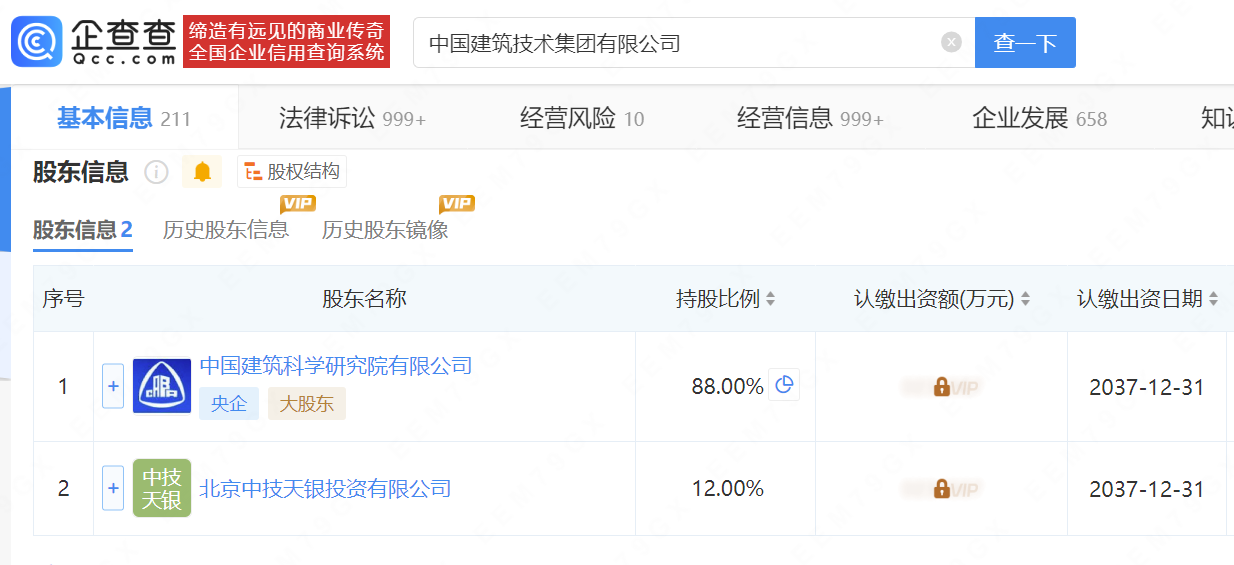Switch to the 经营风险 tab

[x=582, y=118]
